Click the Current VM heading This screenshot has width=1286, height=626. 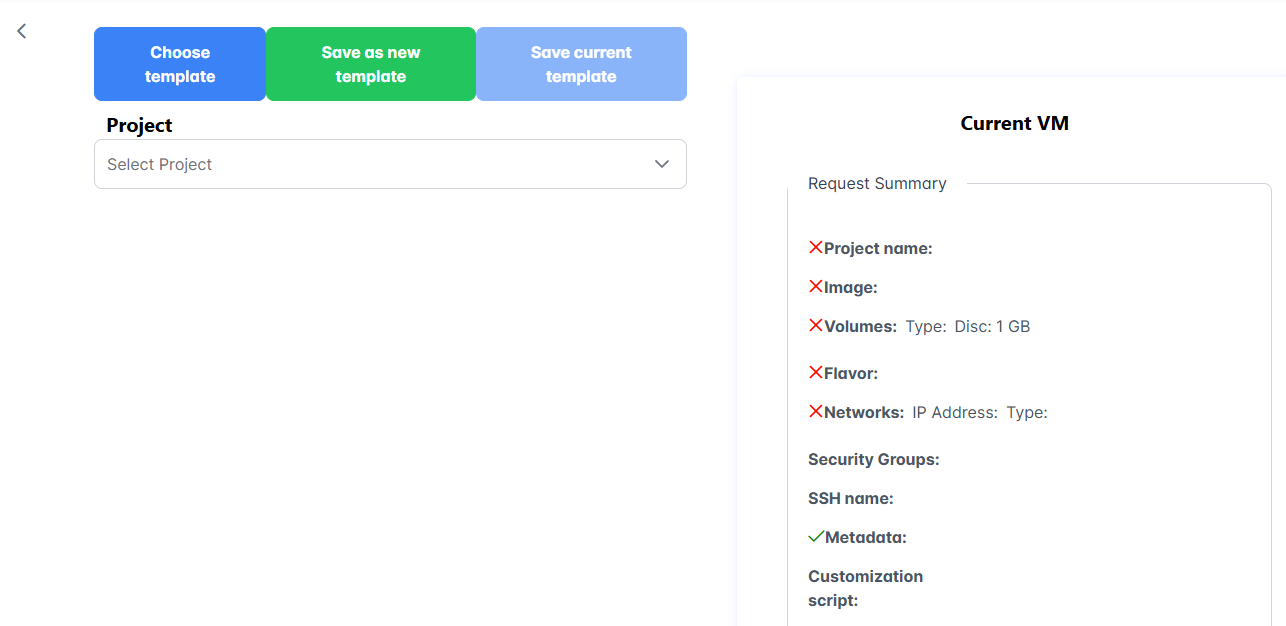[1014, 123]
